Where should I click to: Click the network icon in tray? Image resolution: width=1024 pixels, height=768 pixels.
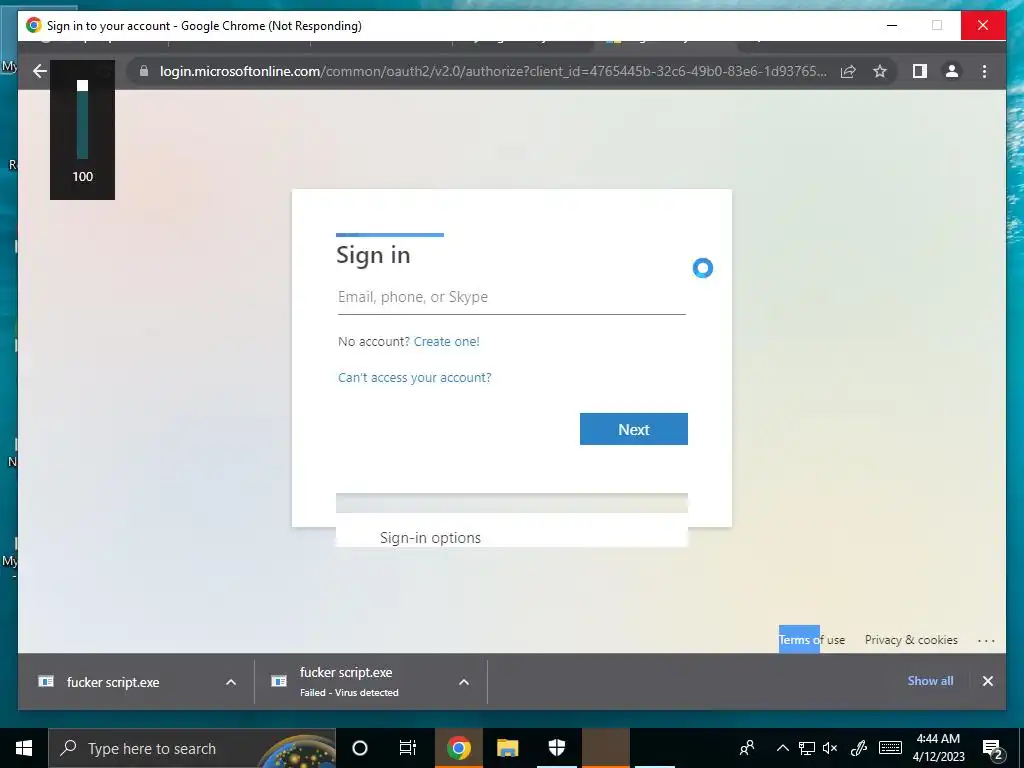pyautogui.click(x=807, y=748)
